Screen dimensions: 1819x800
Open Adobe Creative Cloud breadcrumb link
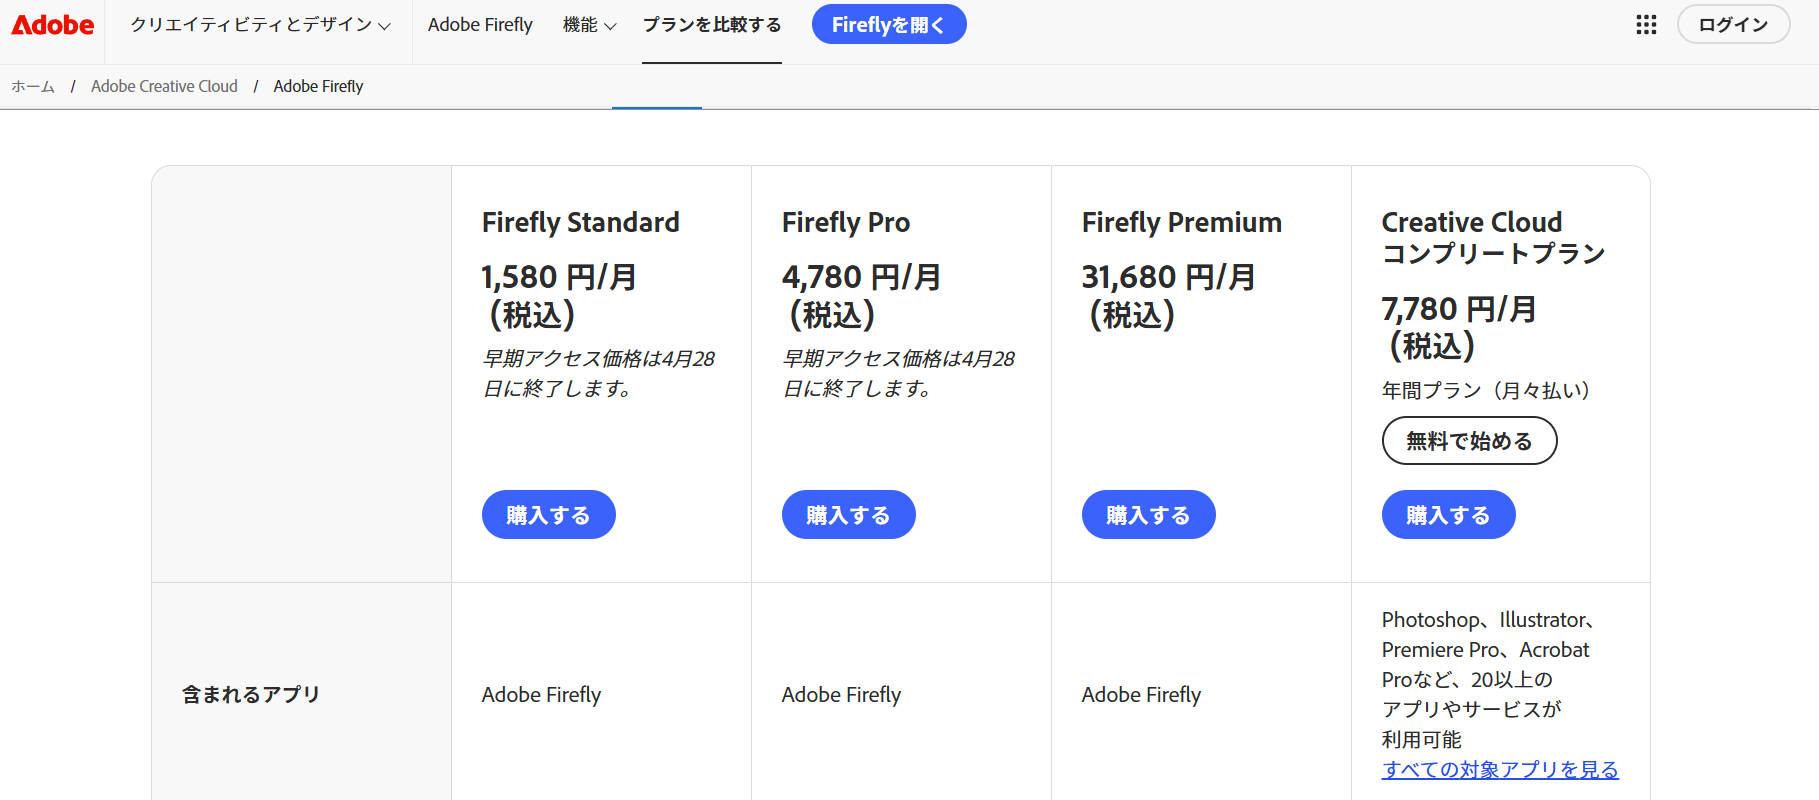(164, 86)
